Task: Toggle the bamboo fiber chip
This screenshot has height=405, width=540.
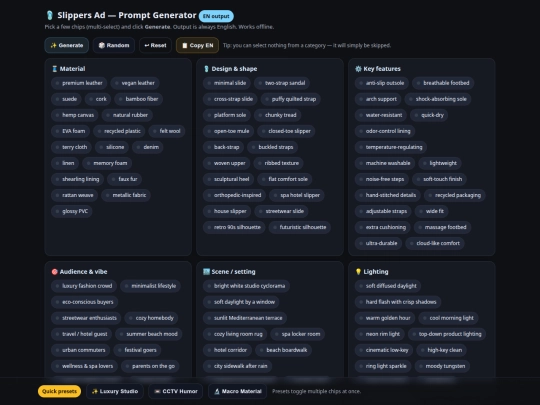Action: point(138,99)
